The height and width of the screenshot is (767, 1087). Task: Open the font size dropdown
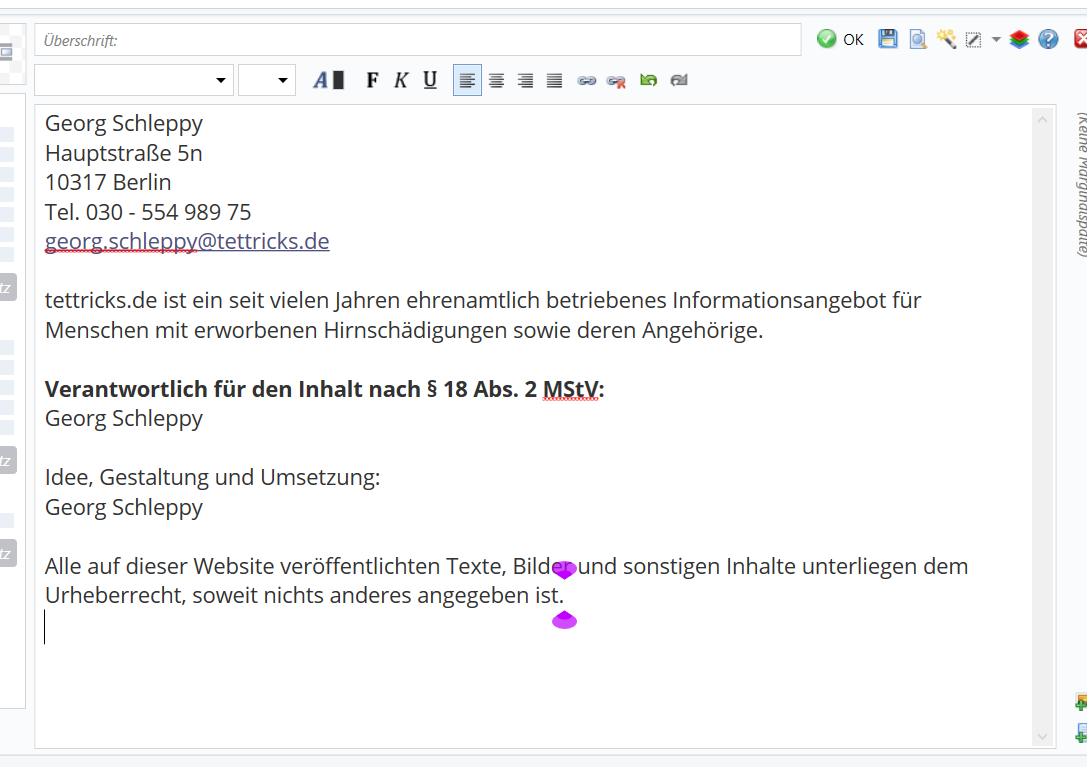tap(267, 80)
